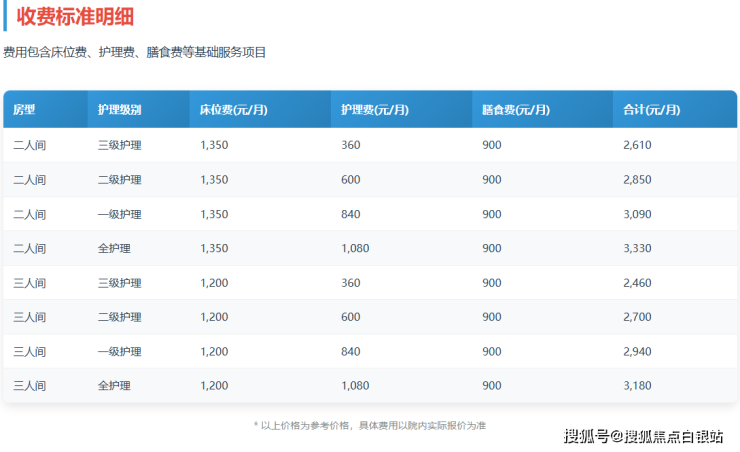
Task: Click the total 2,850 cell
Action: [x=637, y=180]
